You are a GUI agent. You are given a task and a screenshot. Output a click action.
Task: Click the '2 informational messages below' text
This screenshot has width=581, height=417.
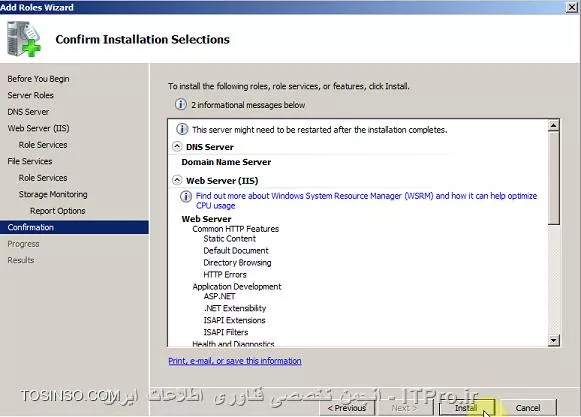pyautogui.click(x=248, y=105)
